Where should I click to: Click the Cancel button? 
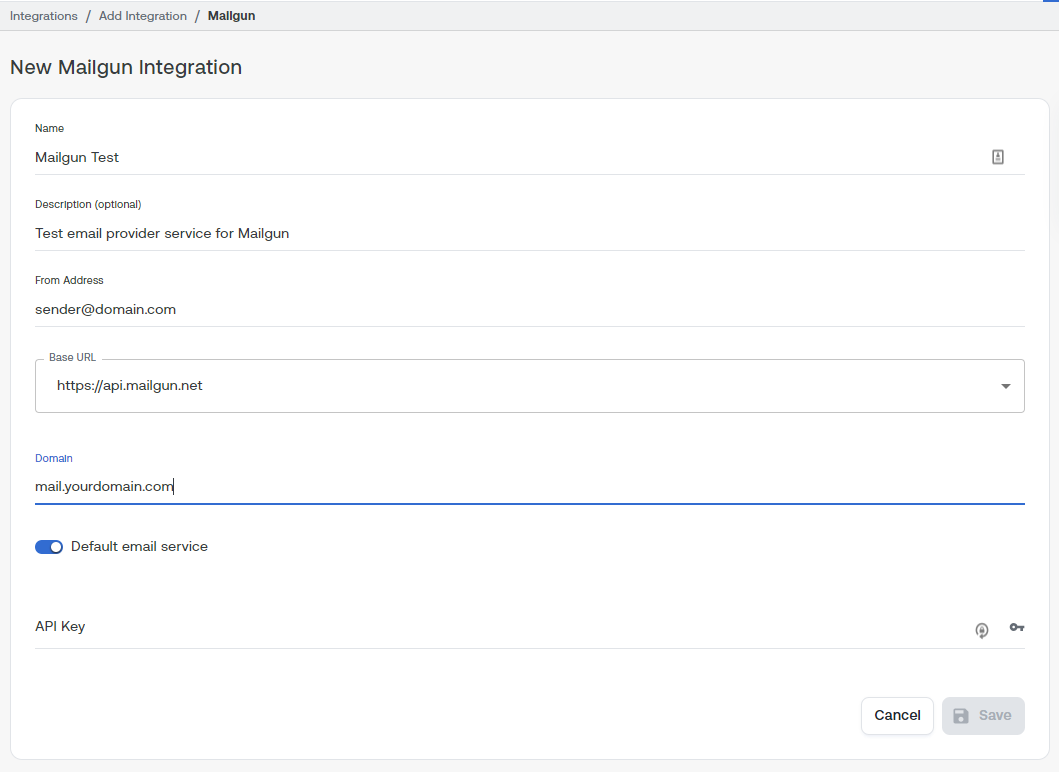point(897,715)
